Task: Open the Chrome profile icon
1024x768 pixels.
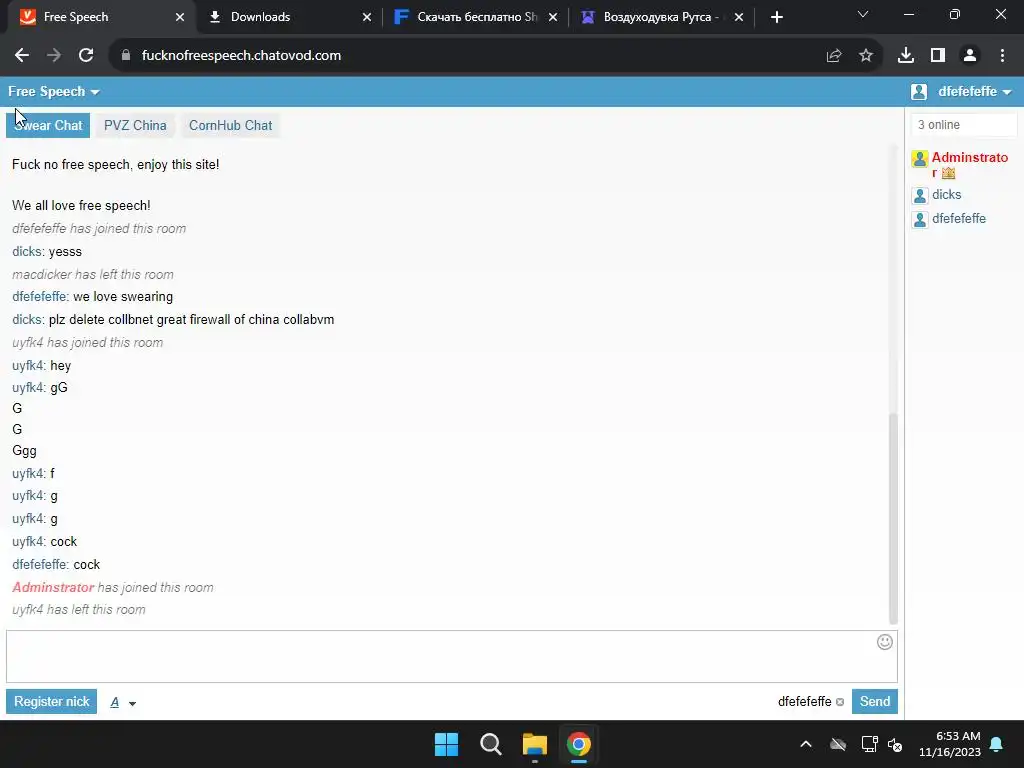Action: [x=970, y=56]
